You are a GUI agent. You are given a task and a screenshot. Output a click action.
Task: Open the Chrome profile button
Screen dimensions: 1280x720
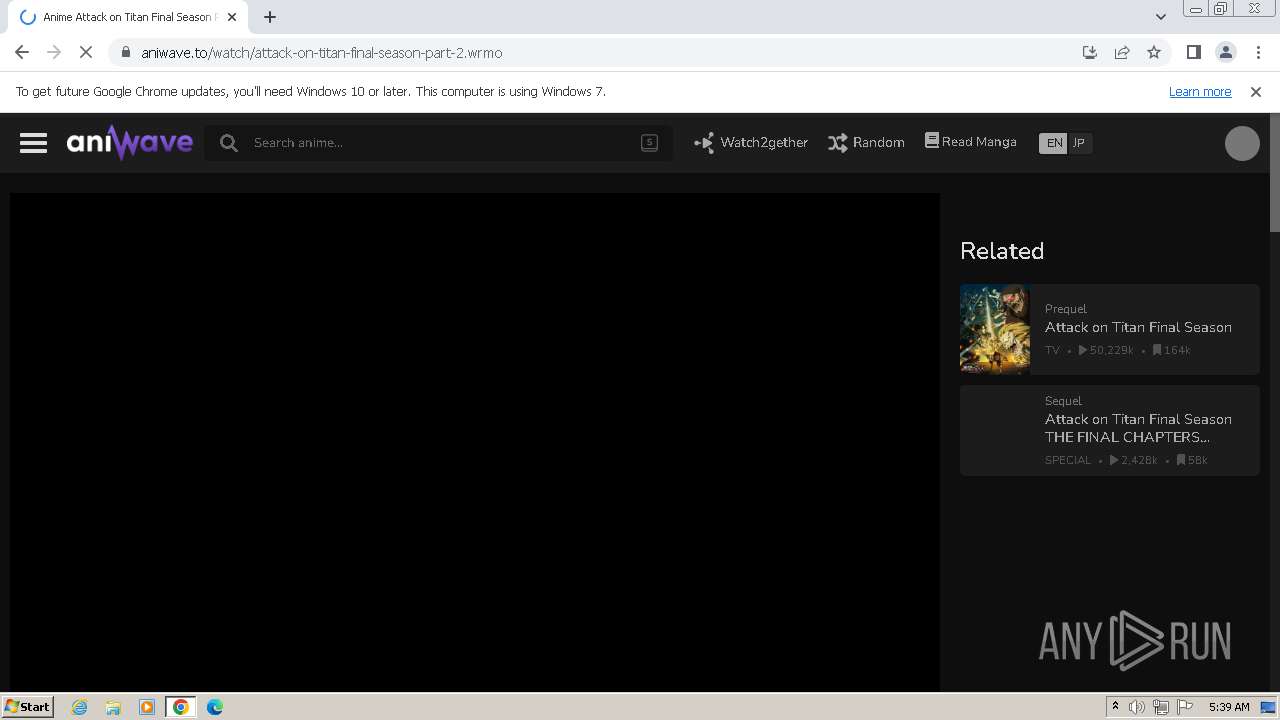(x=1226, y=52)
